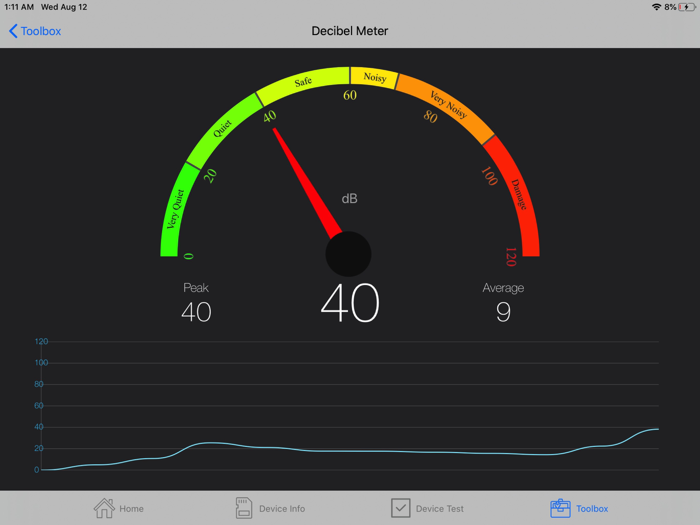Tap the chart axis label 100
The image size is (700, 525).
41,363
